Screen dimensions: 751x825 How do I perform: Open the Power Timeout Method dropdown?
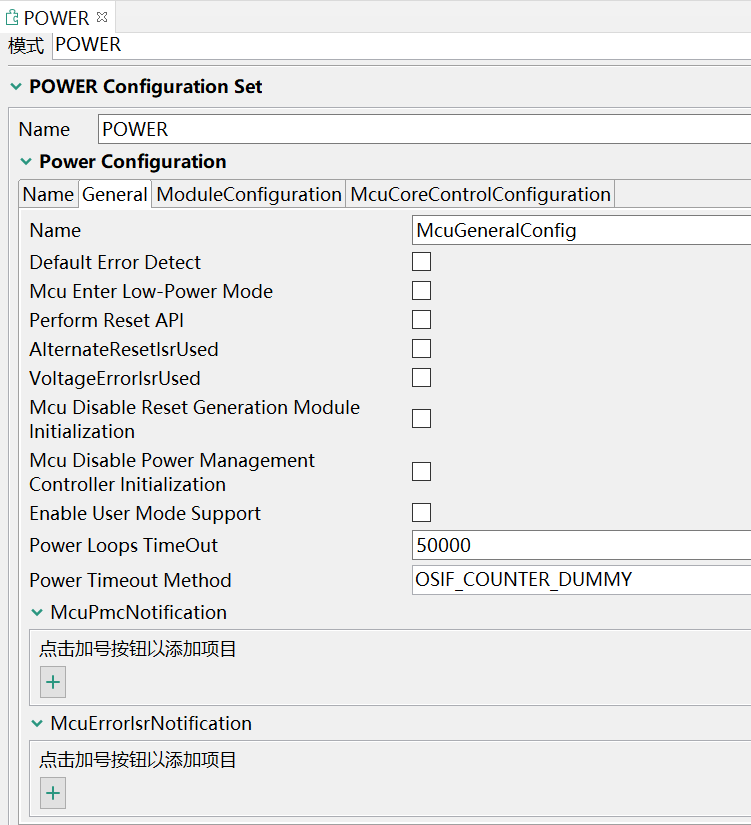tap(581, 580)
